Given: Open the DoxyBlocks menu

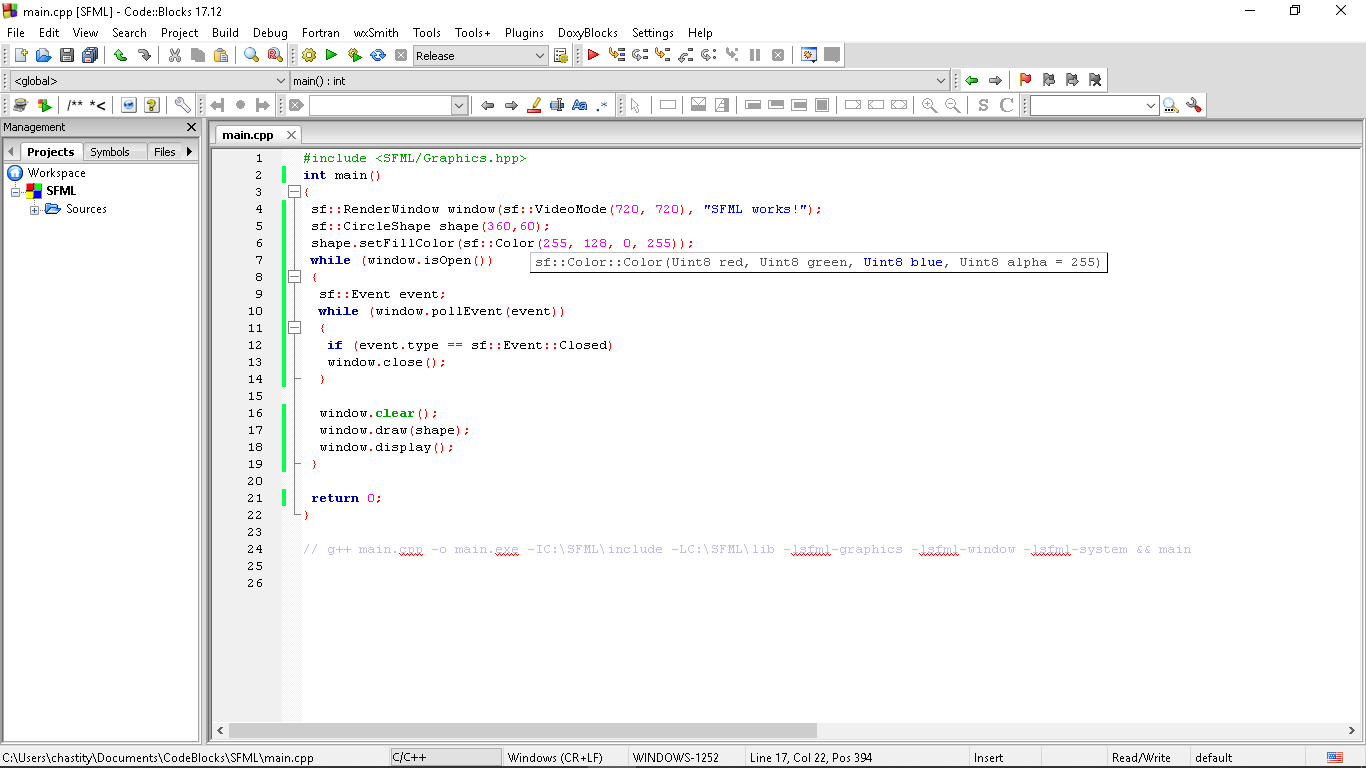Looking at the screenshot, I should coord(588,33).
